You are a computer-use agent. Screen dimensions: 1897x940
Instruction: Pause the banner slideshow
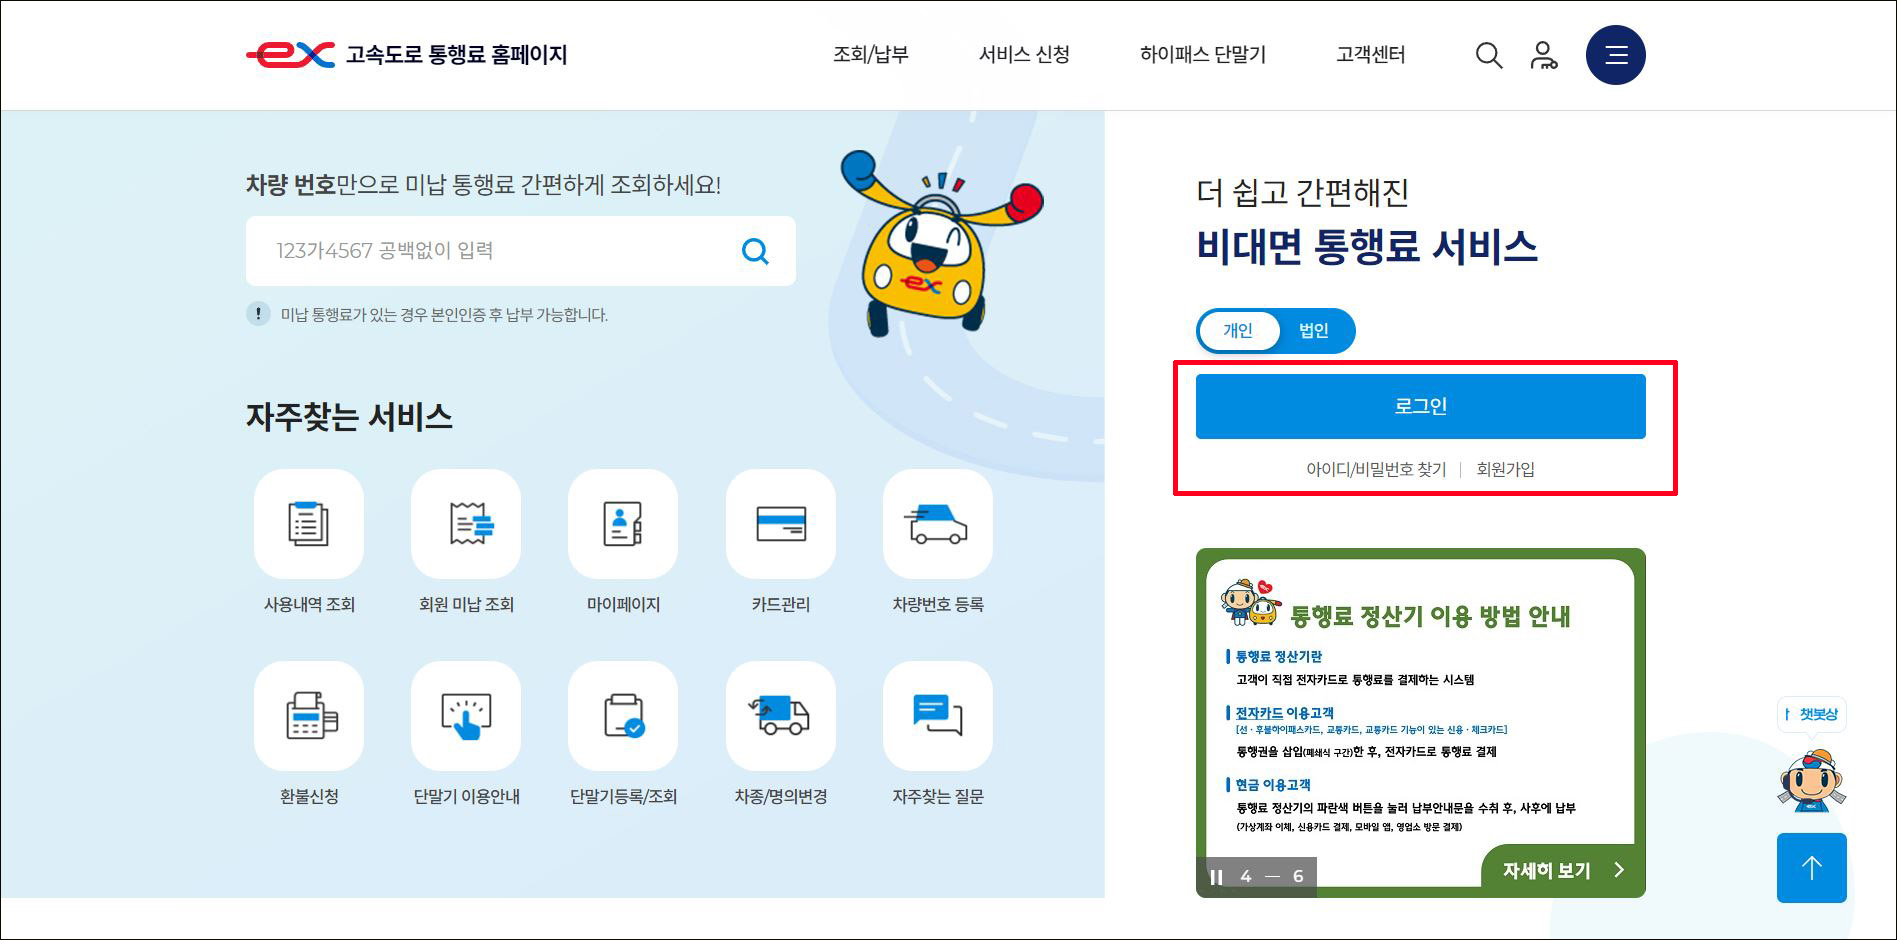point(1216,877)
